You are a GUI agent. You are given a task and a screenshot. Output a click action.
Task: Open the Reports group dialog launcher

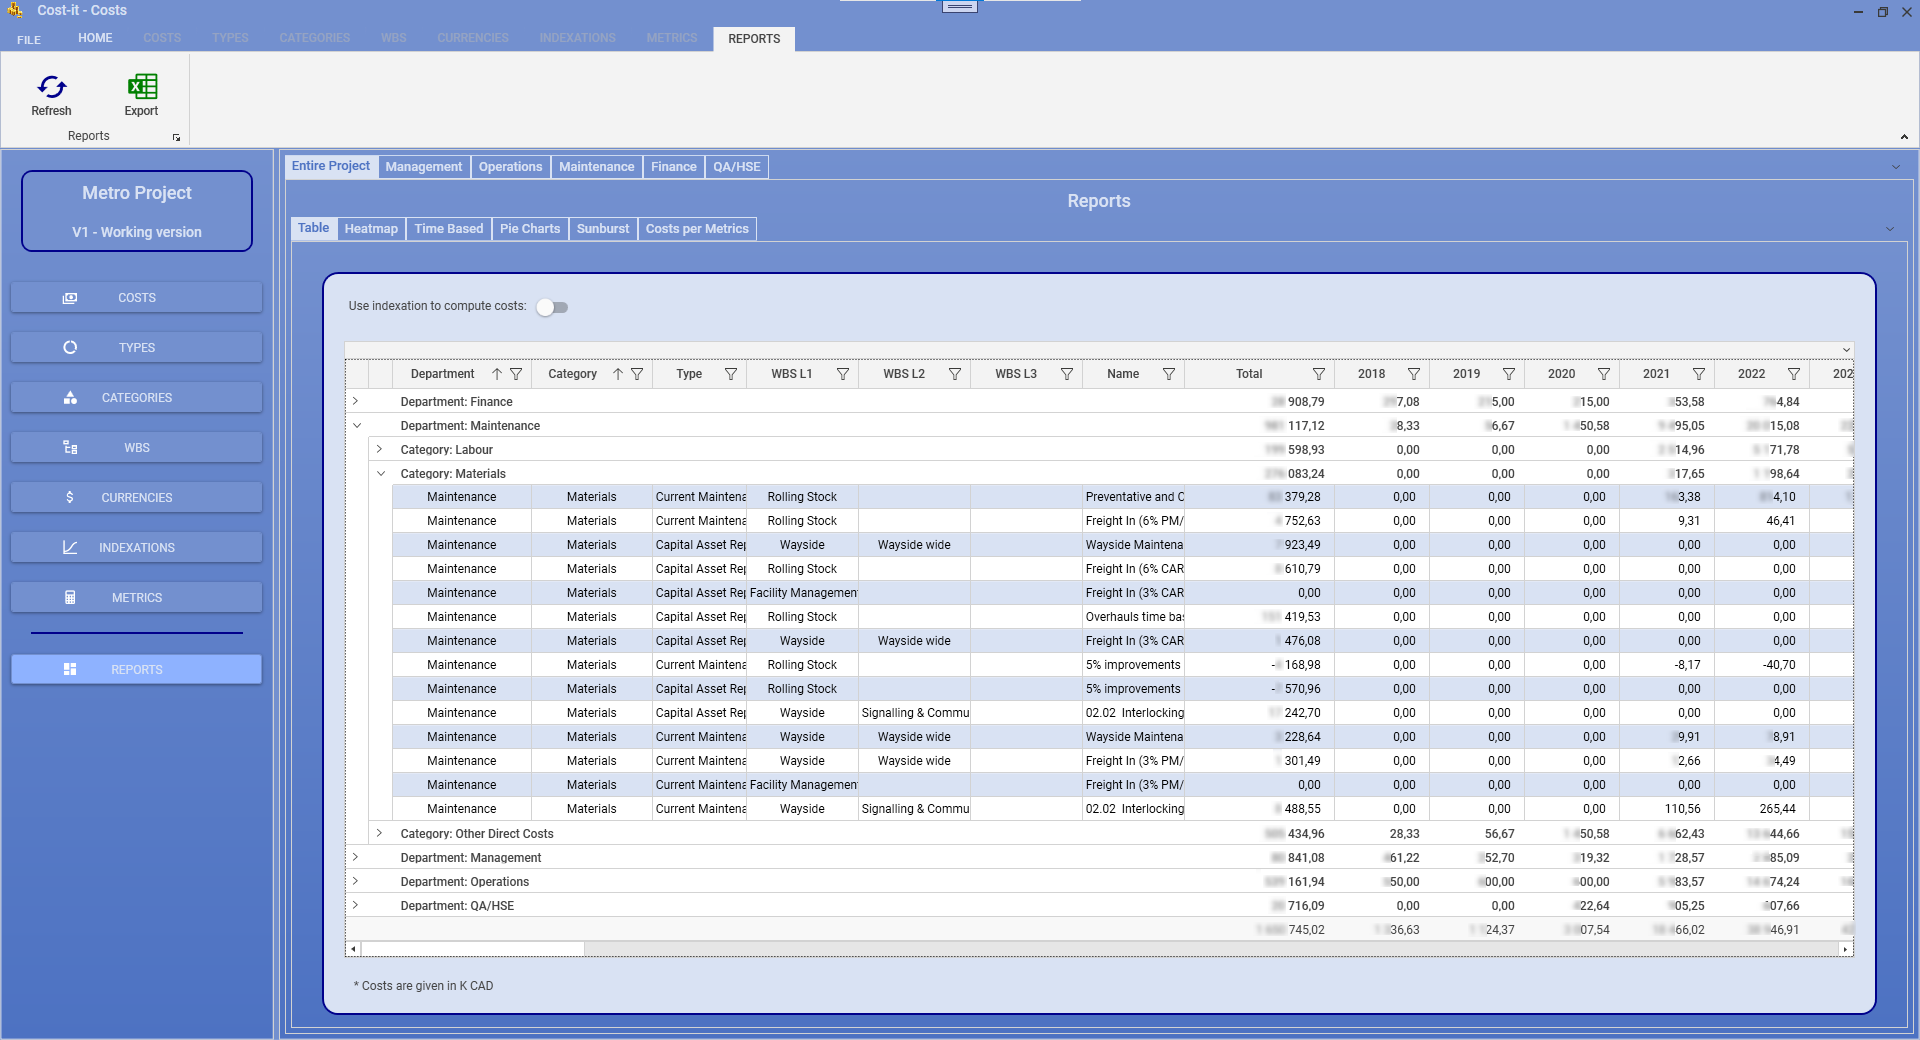pyautogui.click(x=177, y=137)
